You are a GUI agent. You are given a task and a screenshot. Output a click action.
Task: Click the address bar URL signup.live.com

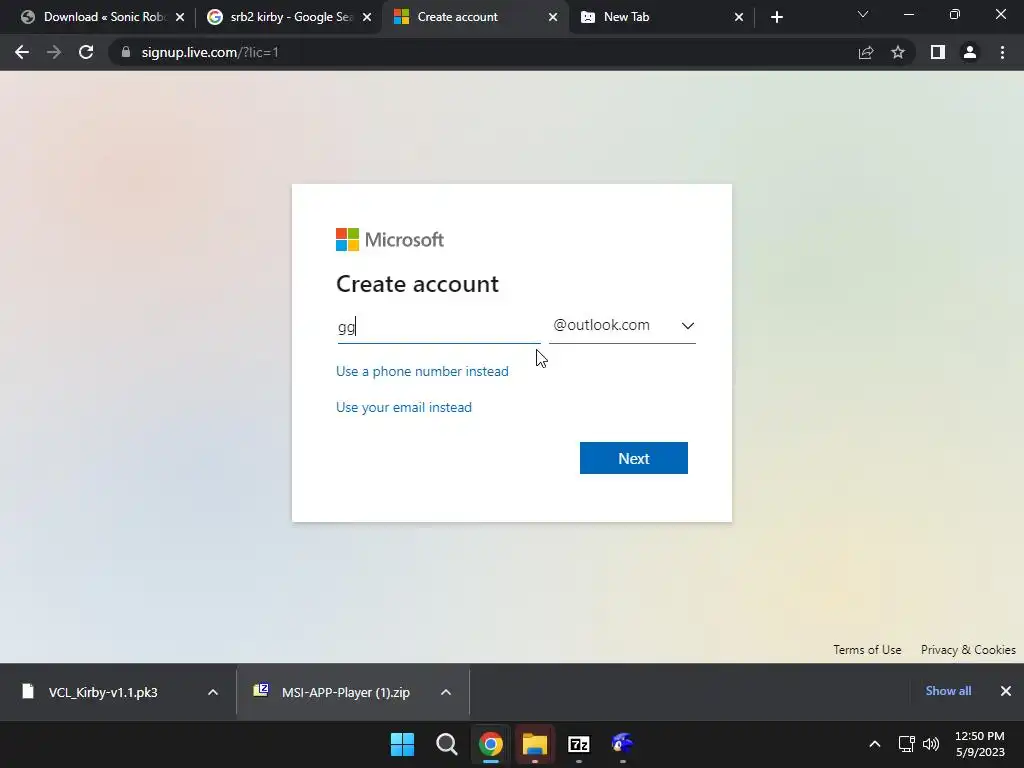click(x=210, y=52)
